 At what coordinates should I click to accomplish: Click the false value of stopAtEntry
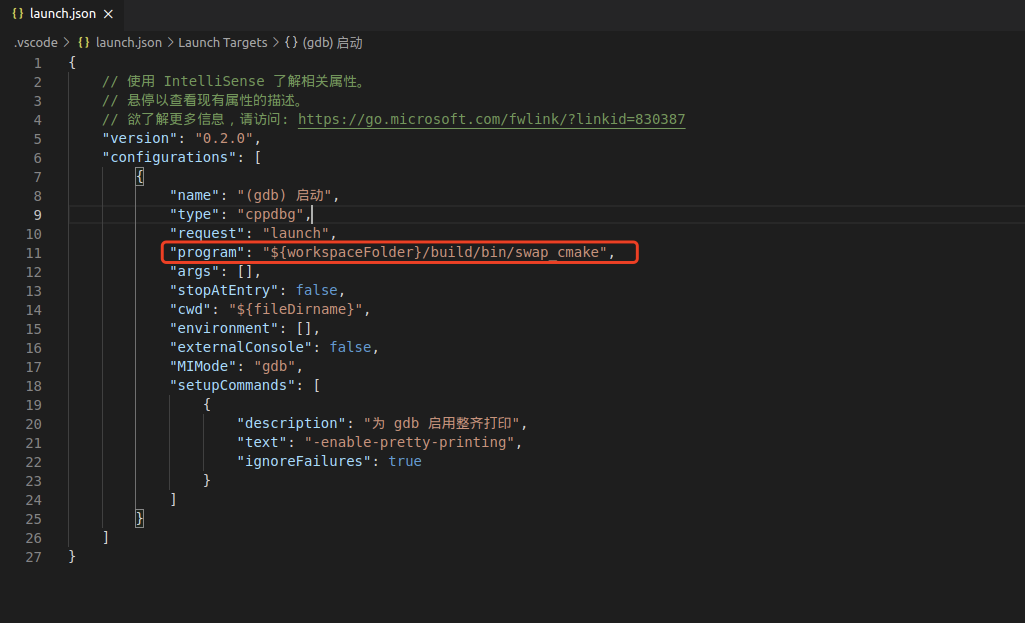(x=316, y=290)
